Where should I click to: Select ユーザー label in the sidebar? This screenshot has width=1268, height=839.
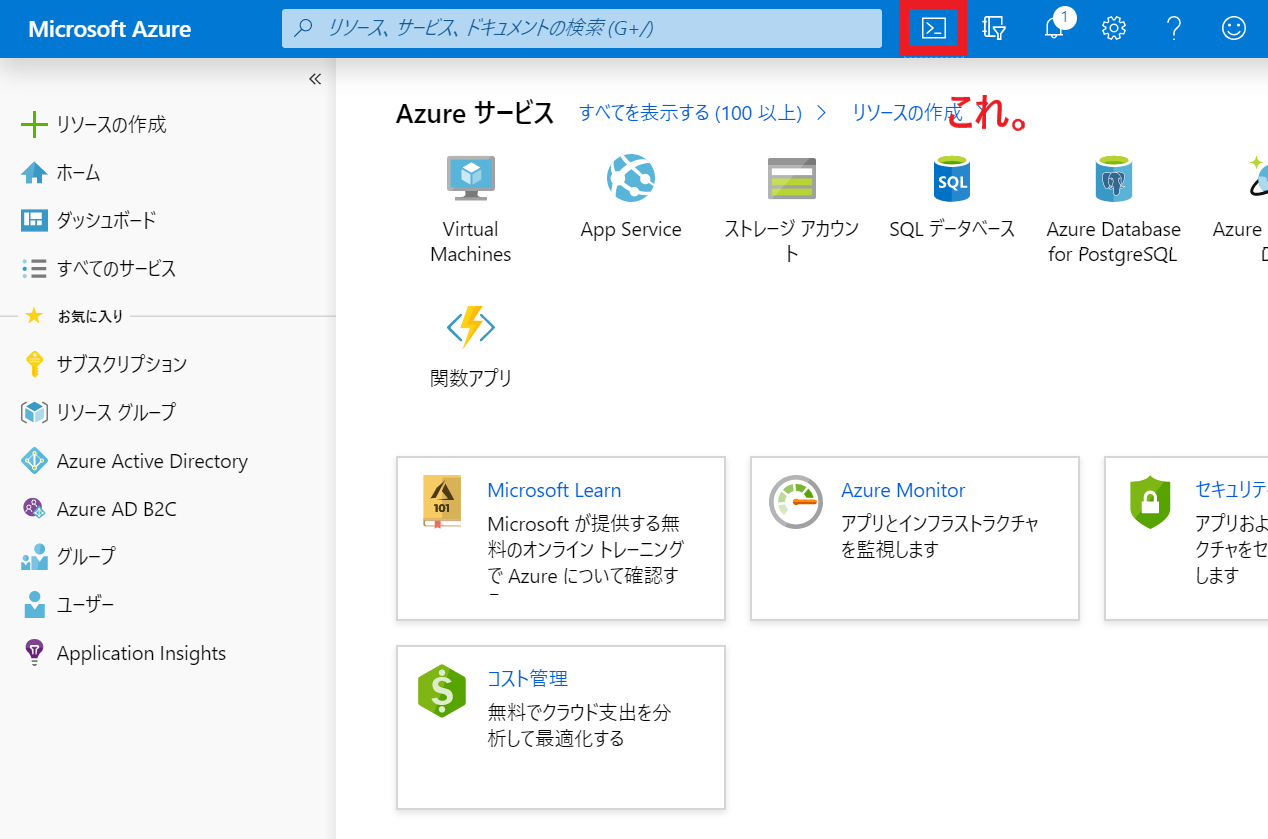tap(85, 605)
